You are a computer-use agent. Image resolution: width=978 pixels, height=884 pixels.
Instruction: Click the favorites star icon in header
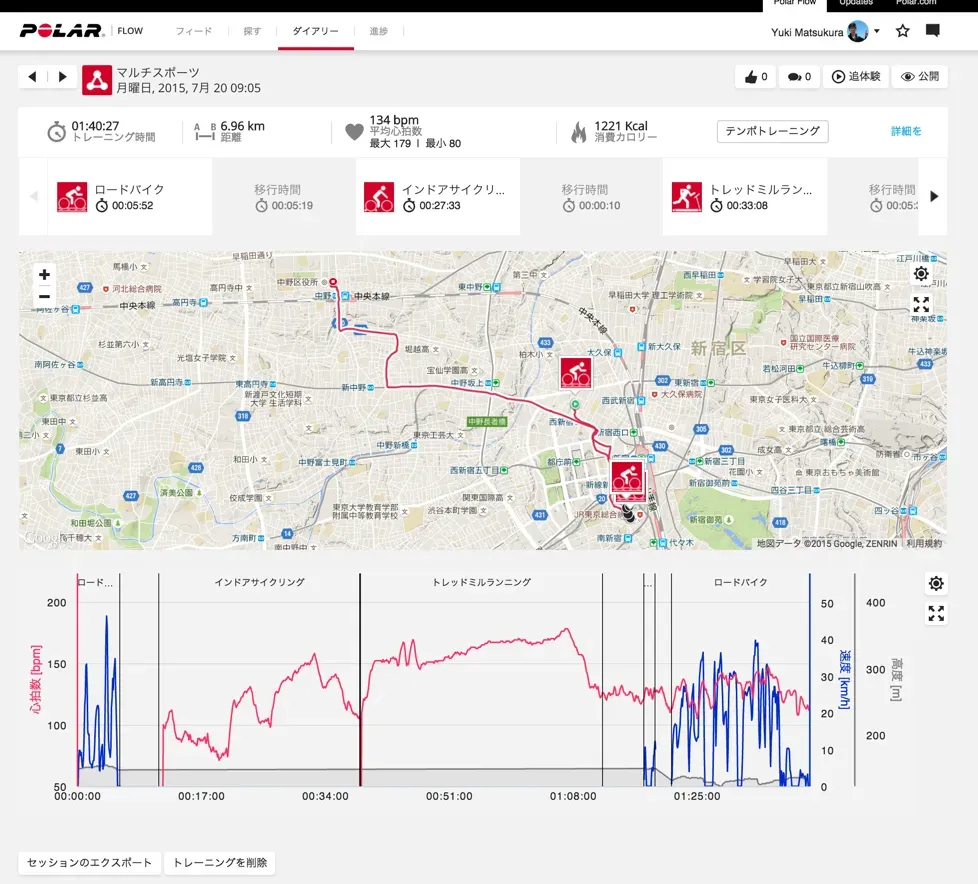(902, 31)
